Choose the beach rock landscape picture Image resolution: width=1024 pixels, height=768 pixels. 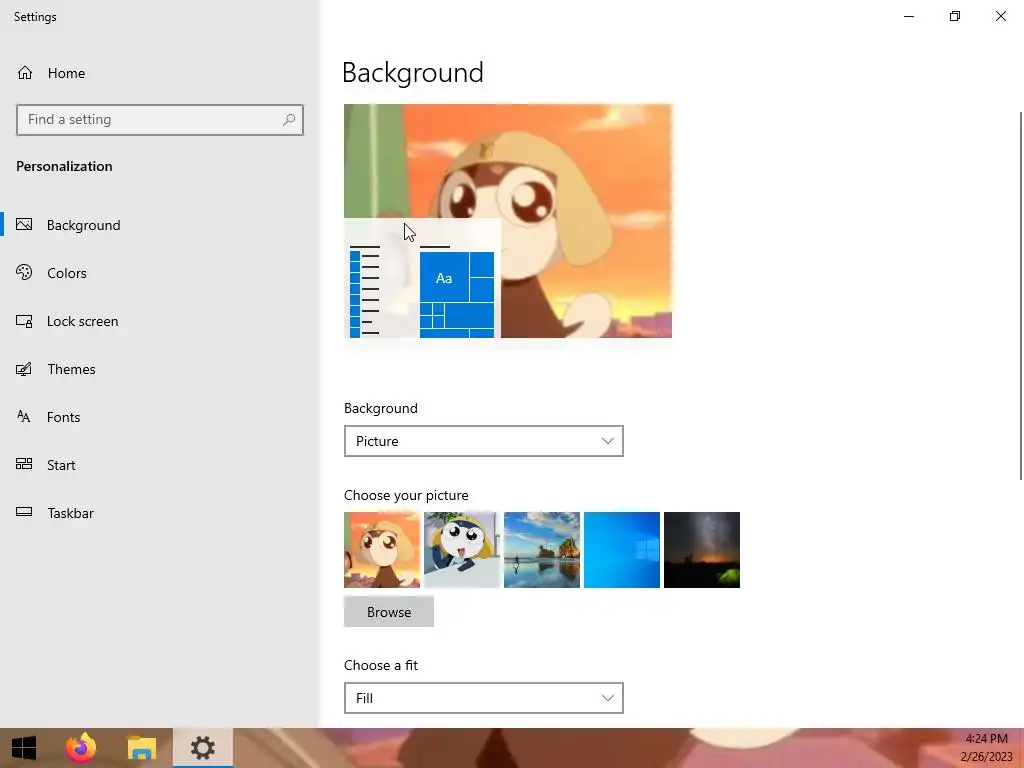coord(542,550)
